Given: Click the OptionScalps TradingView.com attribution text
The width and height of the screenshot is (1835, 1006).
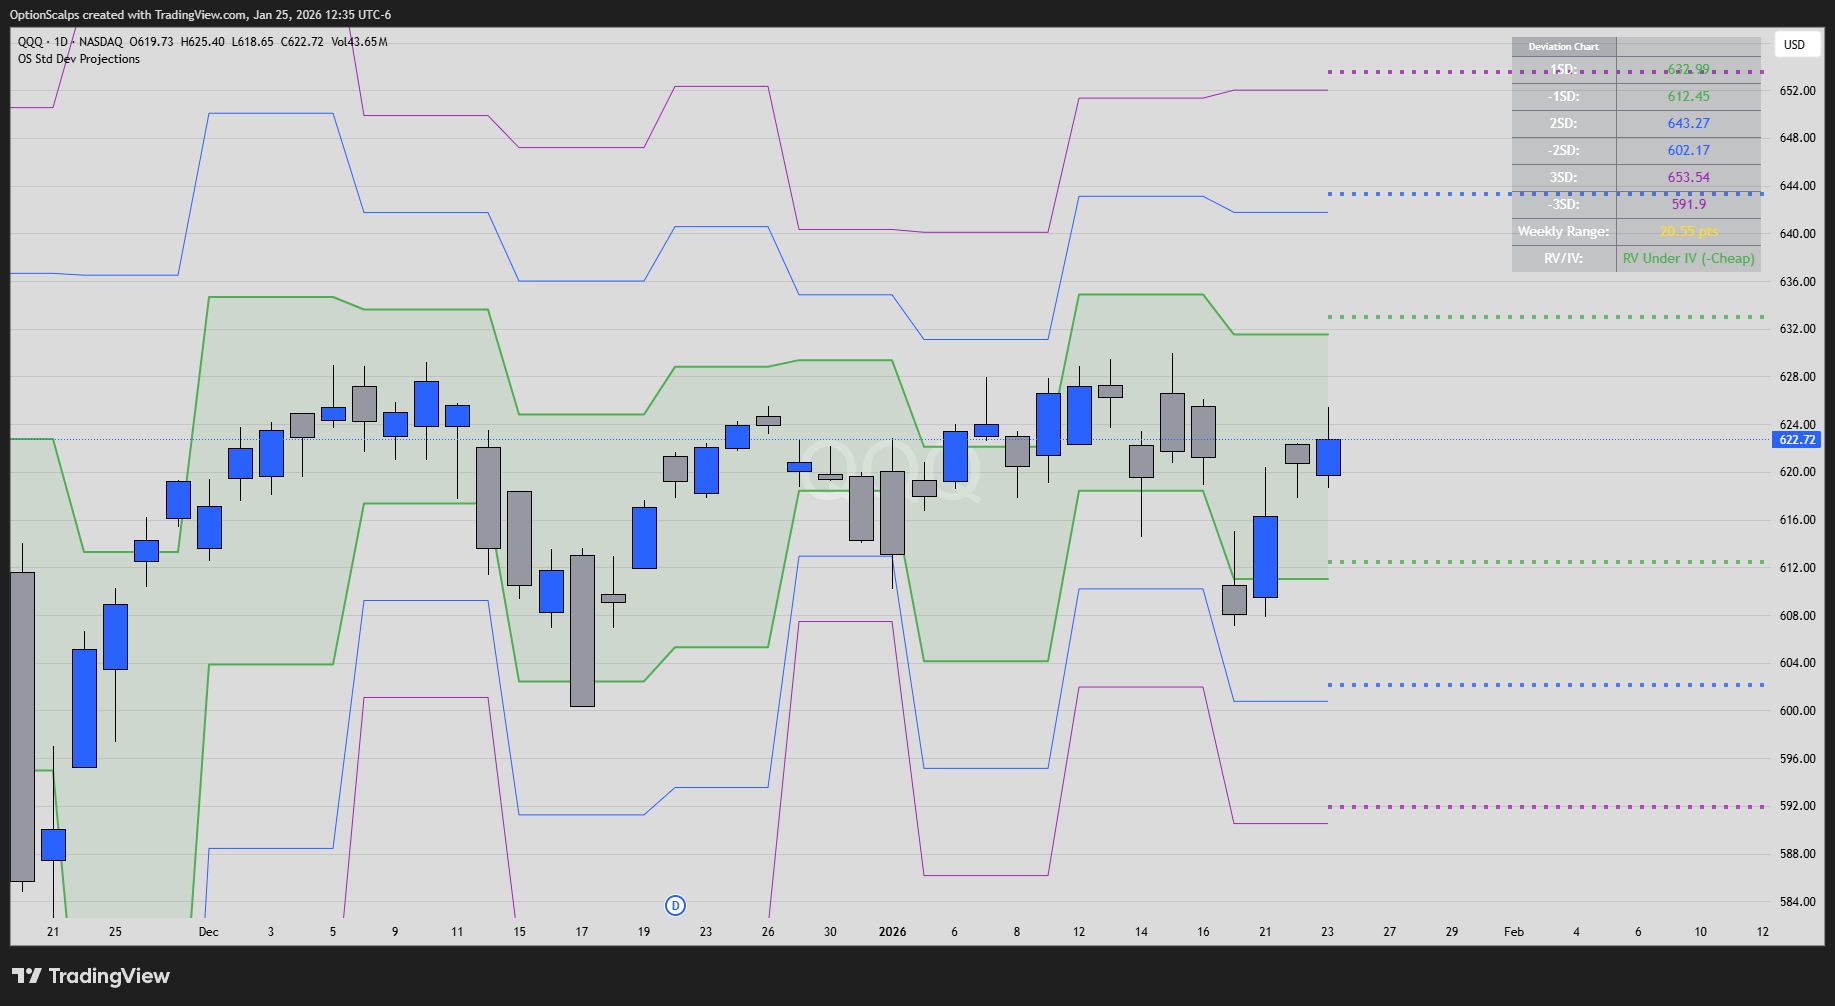Looking at the screenshot, I should 200,15.
